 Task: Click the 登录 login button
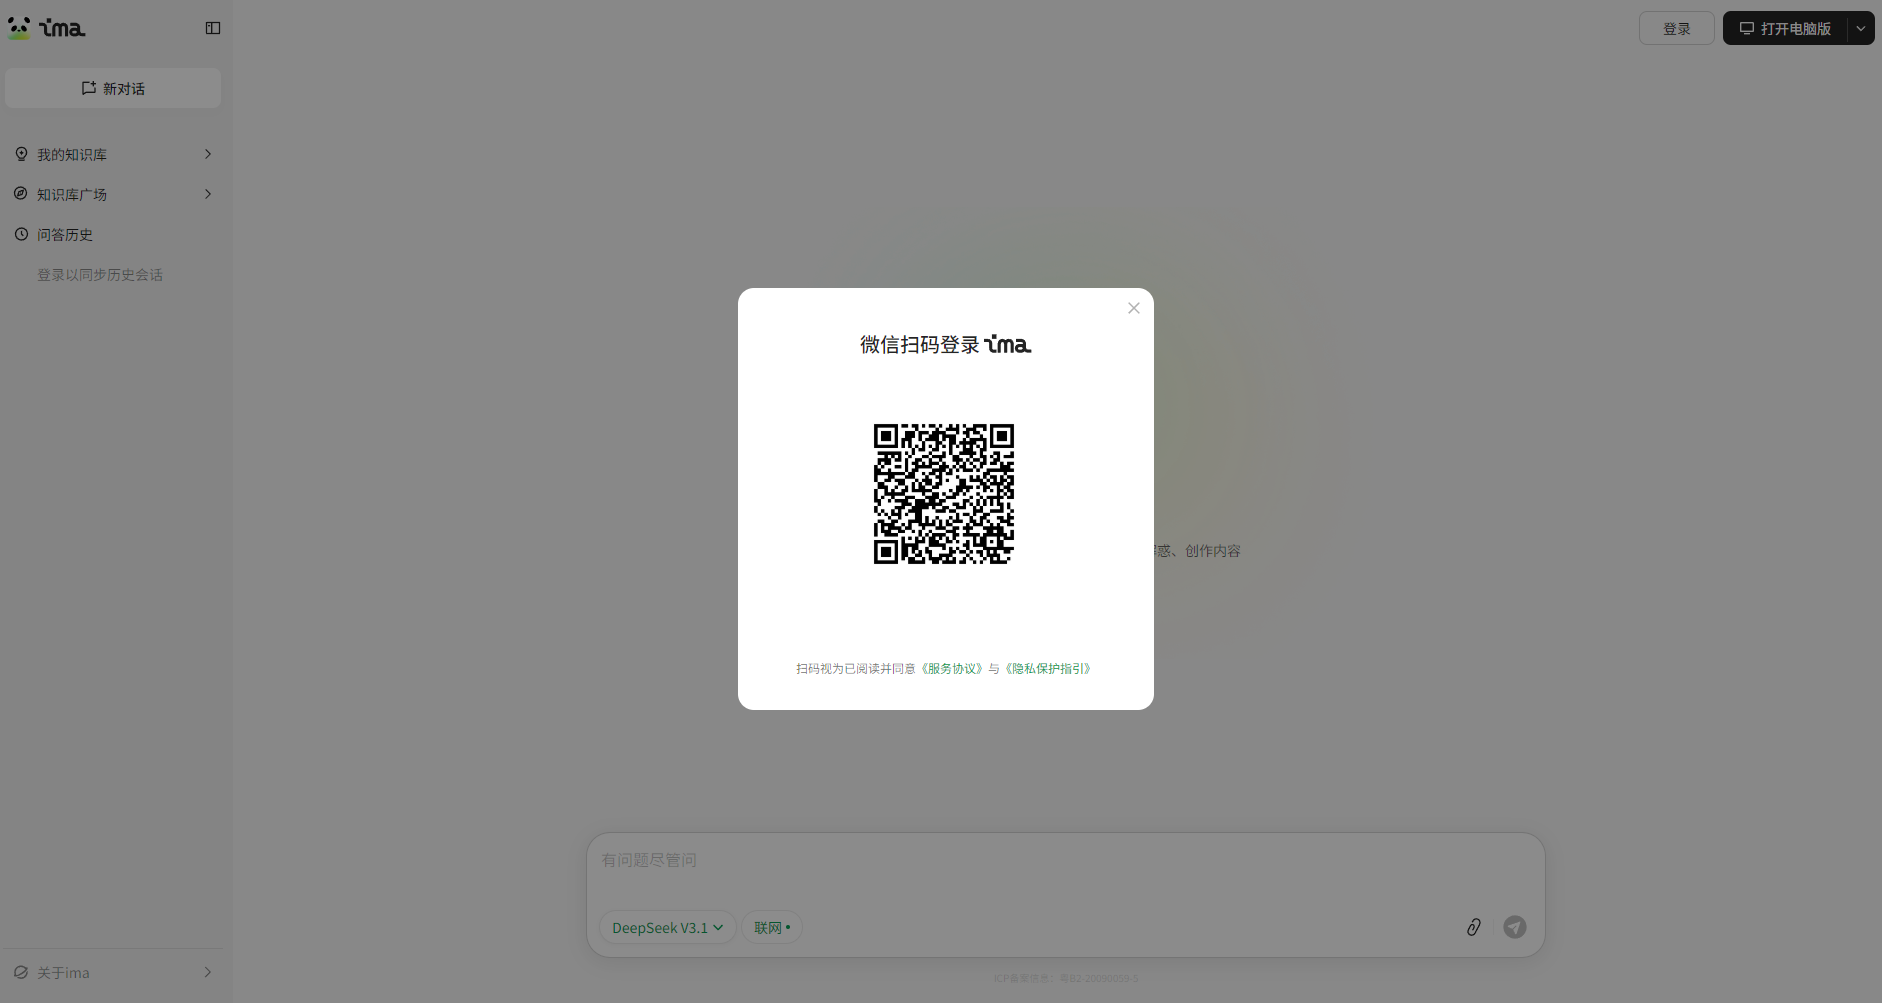point(1676,28)
